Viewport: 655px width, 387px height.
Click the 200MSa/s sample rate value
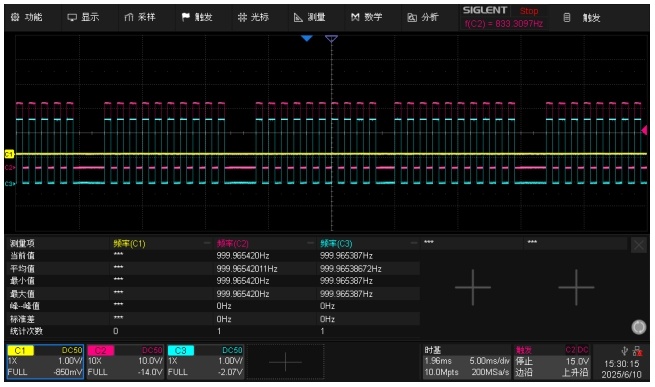point(490,372)
